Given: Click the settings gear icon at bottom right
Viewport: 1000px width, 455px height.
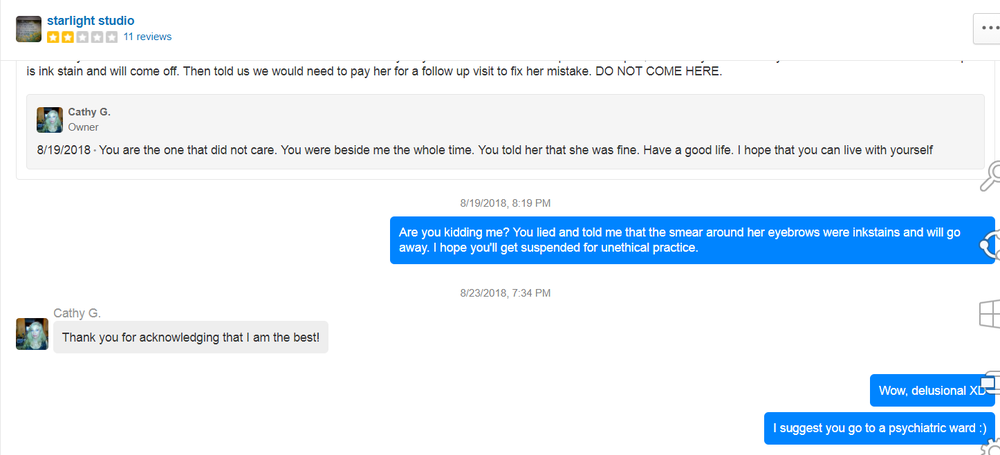Looking at the screenshot, I should point(992,446).
